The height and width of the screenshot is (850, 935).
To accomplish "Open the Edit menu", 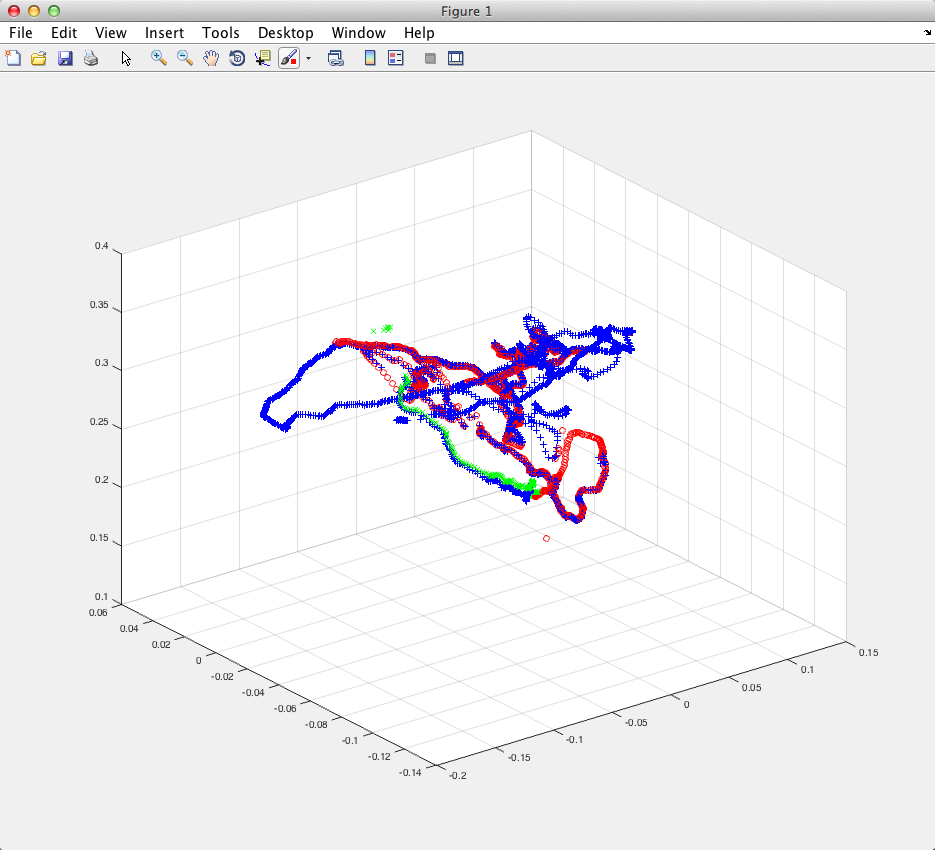I will click(x=64, y=33).
